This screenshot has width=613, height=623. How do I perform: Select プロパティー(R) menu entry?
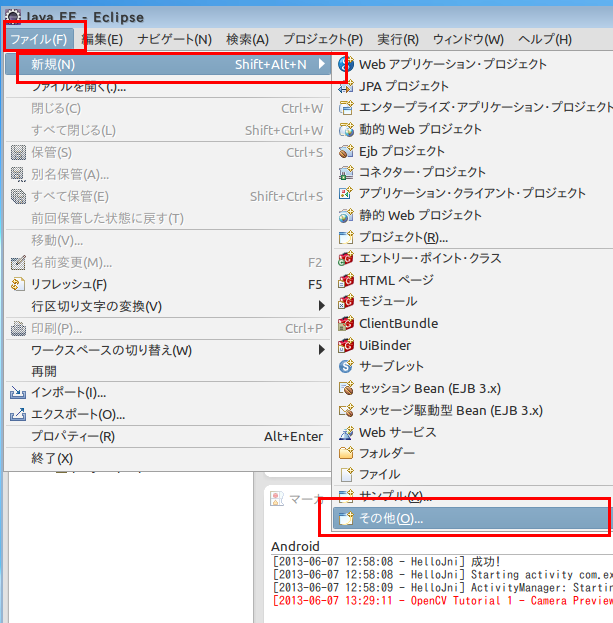[x=168, y=437]
